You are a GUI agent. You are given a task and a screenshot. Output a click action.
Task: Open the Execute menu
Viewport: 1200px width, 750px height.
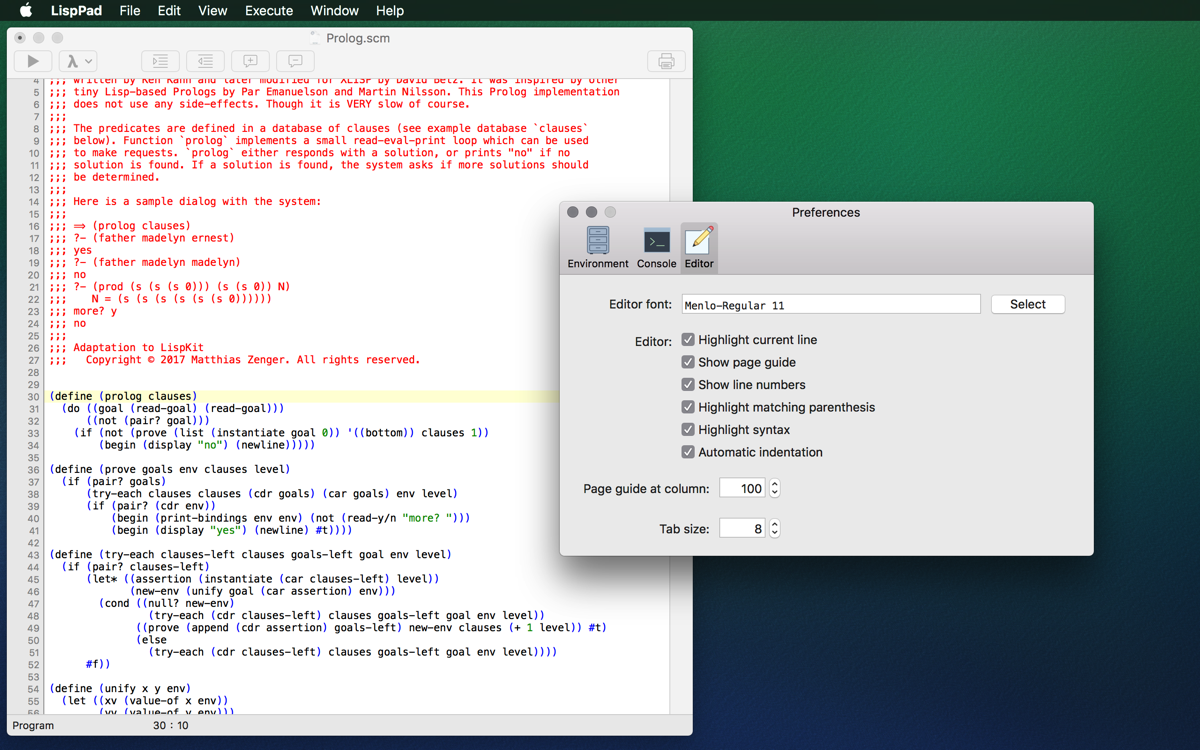pyautogui.click(x=269, y=11)
